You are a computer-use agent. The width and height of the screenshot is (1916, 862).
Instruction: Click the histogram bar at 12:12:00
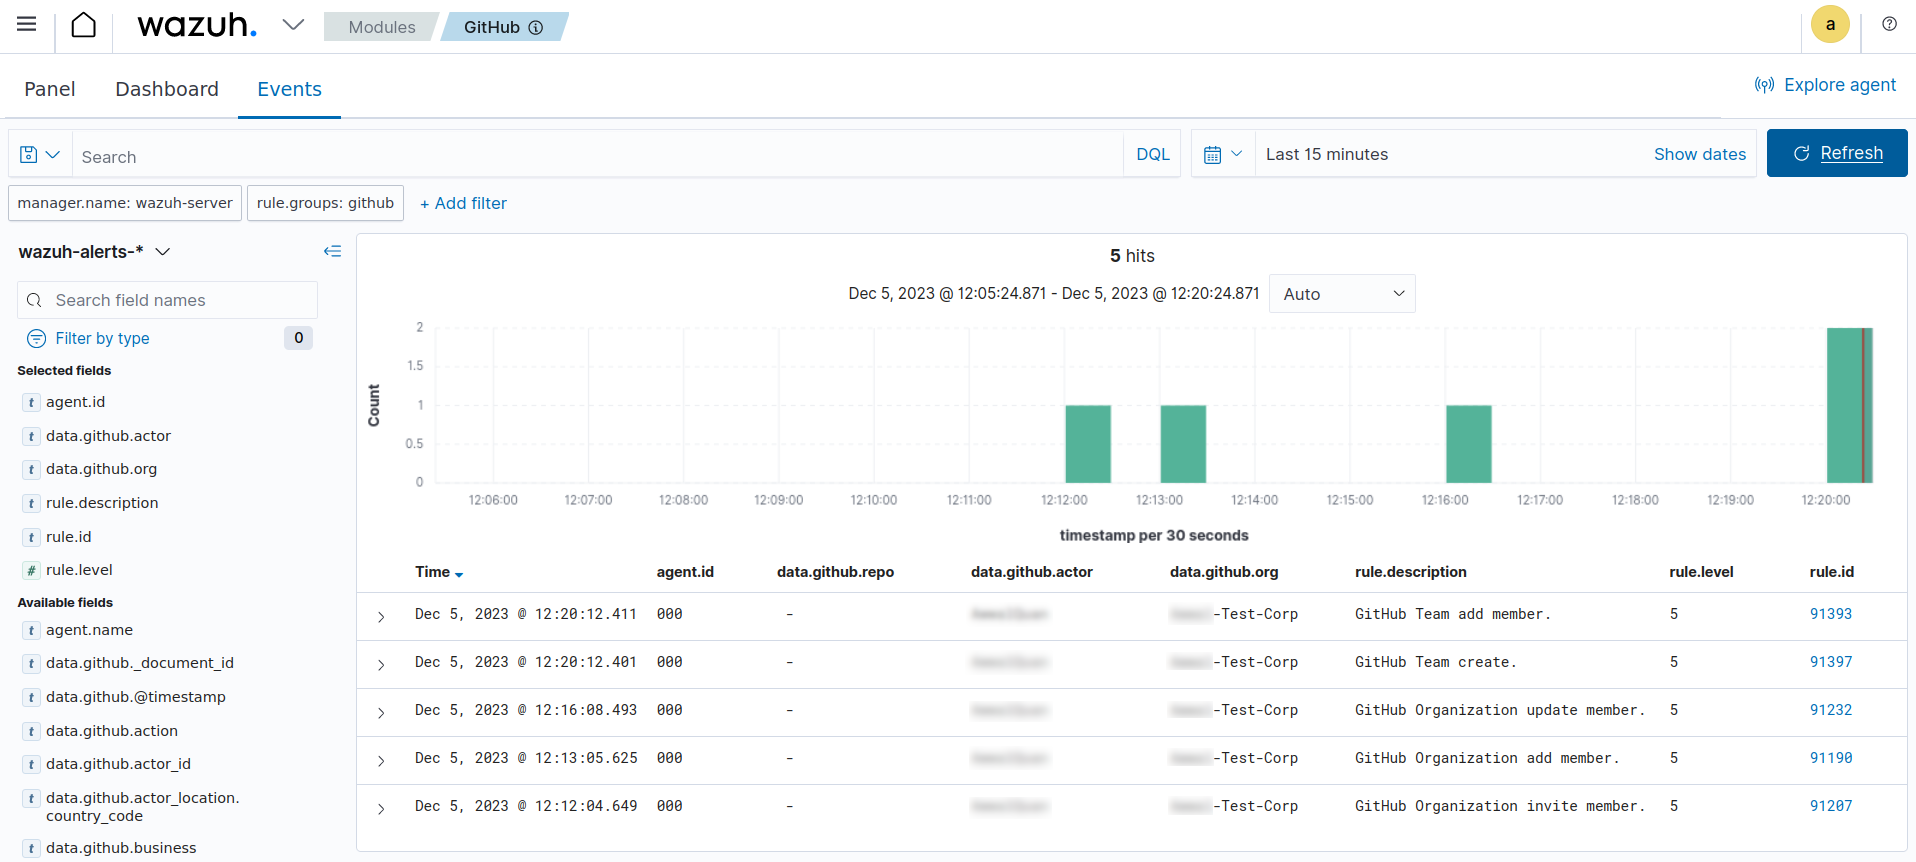1088,444
